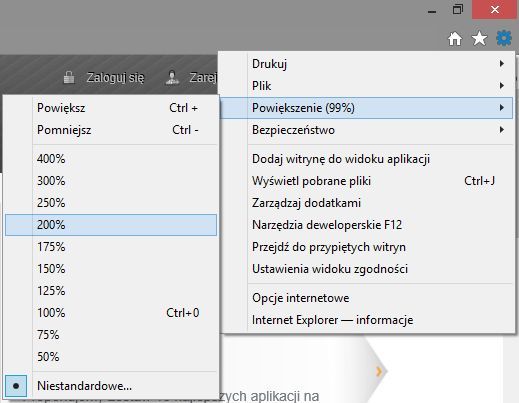Screen dimensions: 519x403
Task: Open the Home page icon
Action: [455, 39]
